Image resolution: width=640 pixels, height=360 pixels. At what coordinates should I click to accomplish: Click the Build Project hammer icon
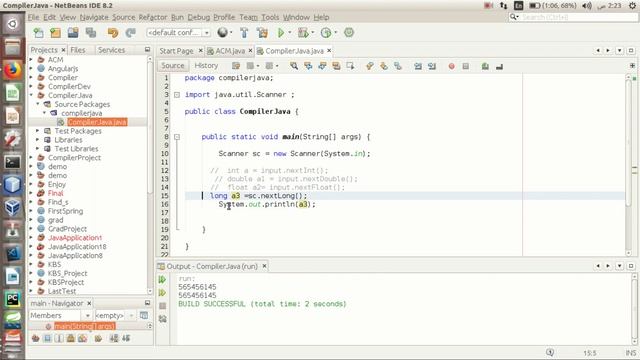(244, 33)
